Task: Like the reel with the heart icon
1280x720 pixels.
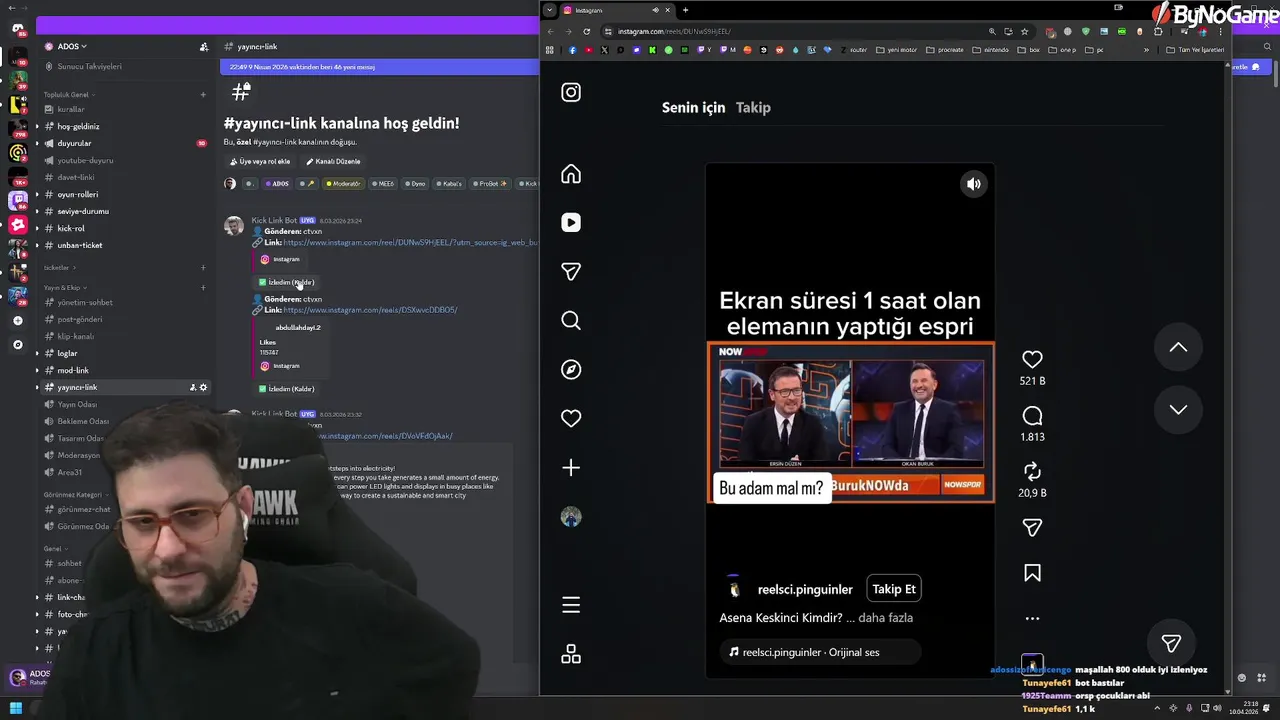Action: pyautogui.click(x=1032, y=359)
